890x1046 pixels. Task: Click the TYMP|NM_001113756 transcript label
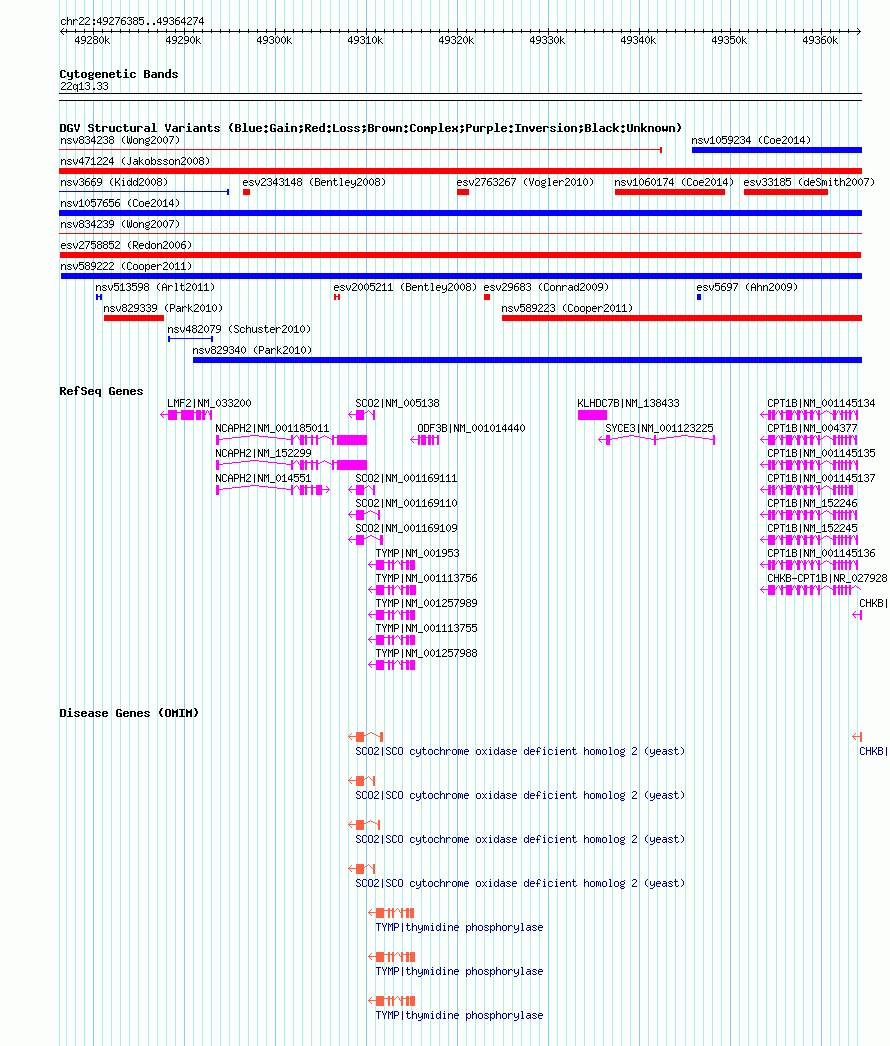(426, 578)
